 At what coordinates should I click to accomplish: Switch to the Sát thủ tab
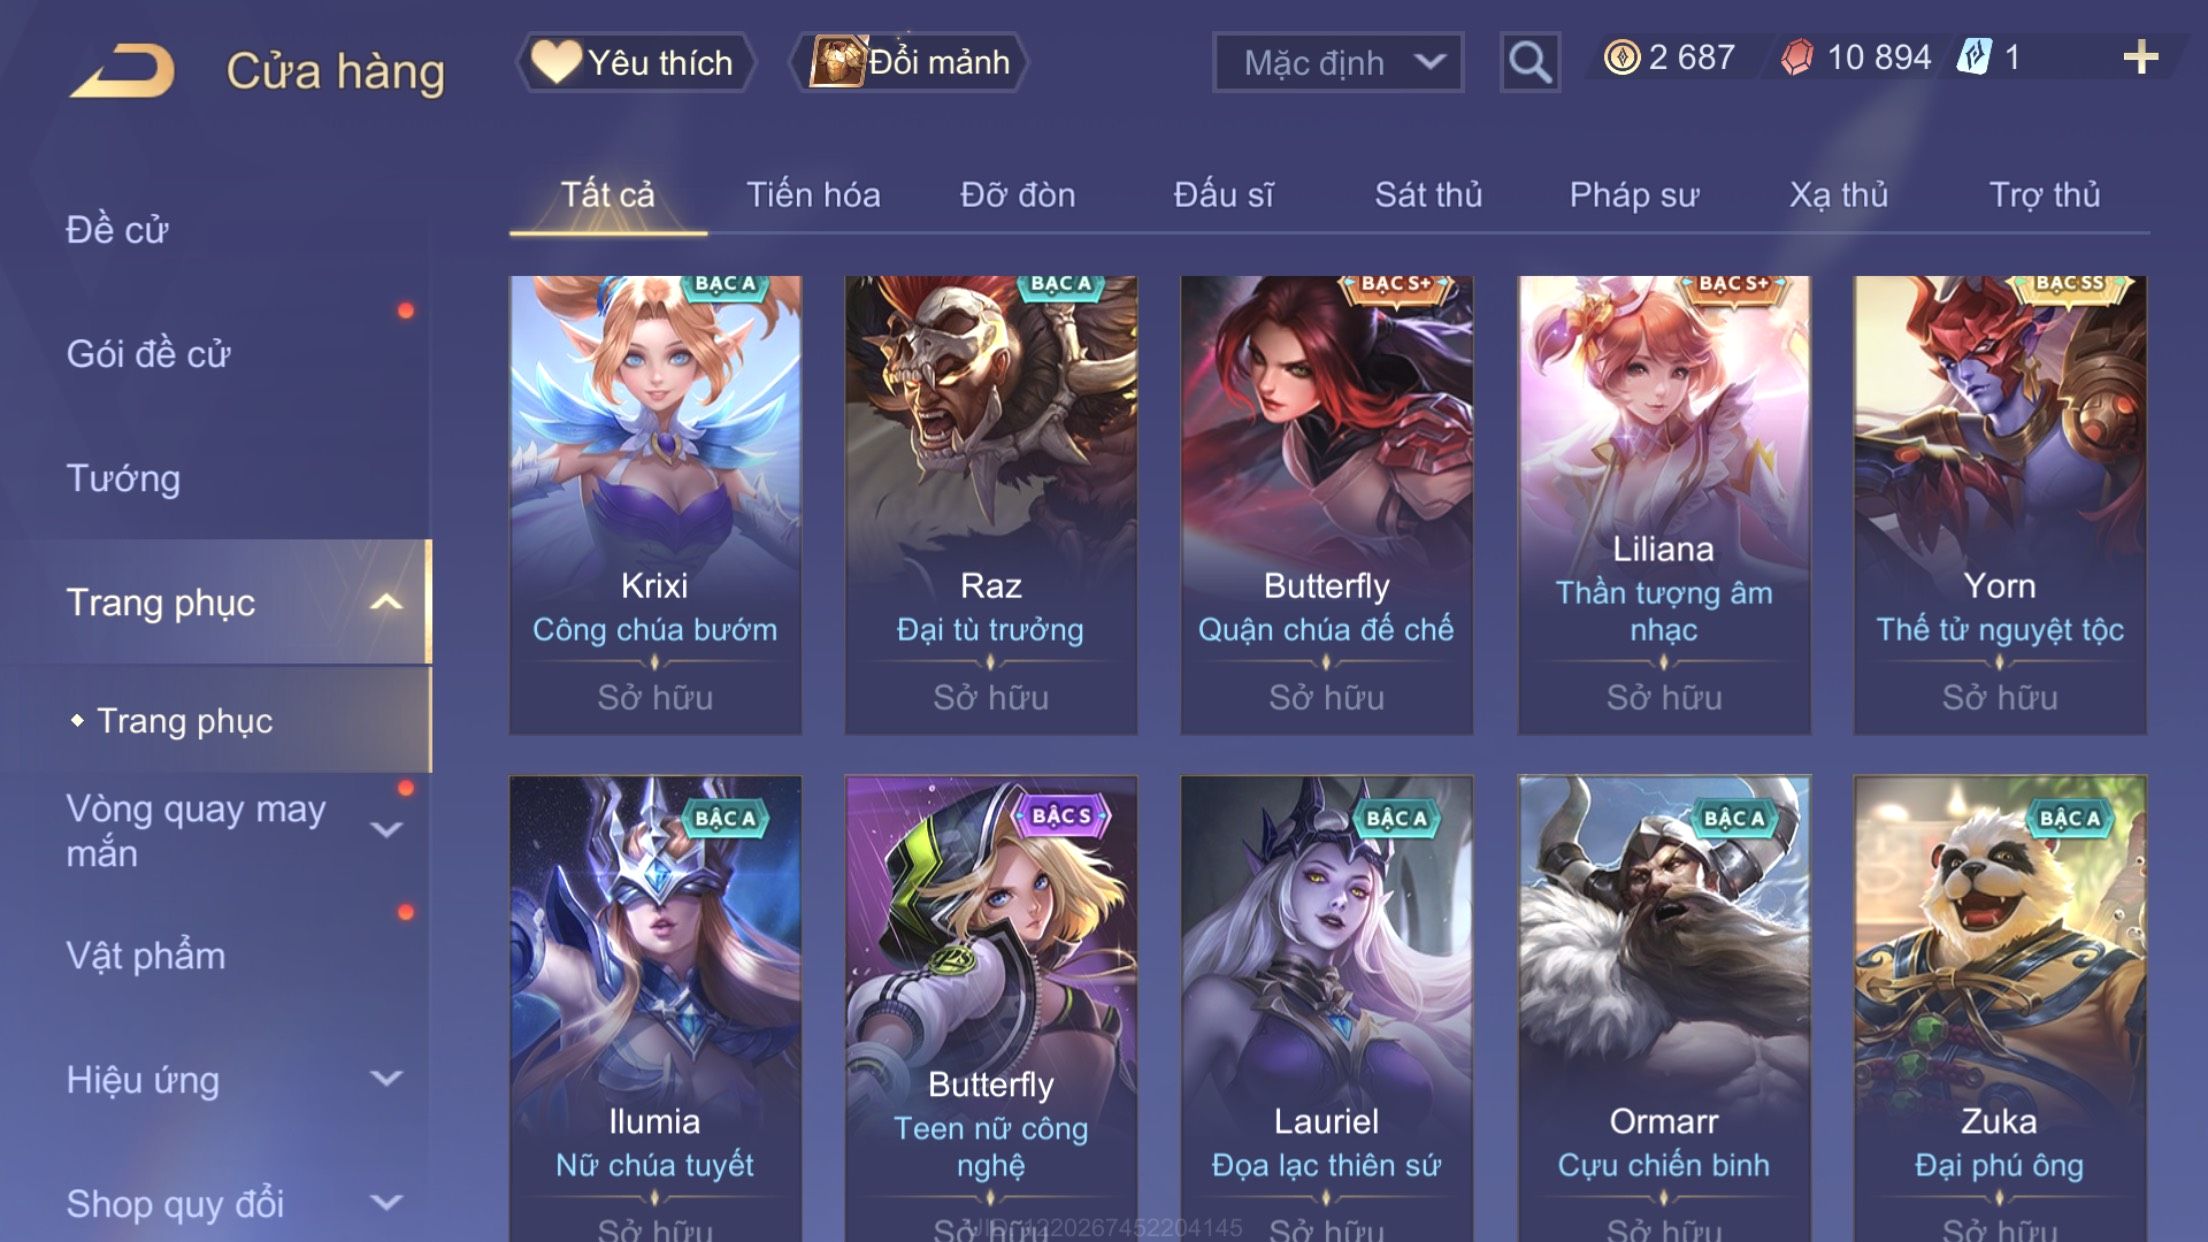coord(1428,195)
